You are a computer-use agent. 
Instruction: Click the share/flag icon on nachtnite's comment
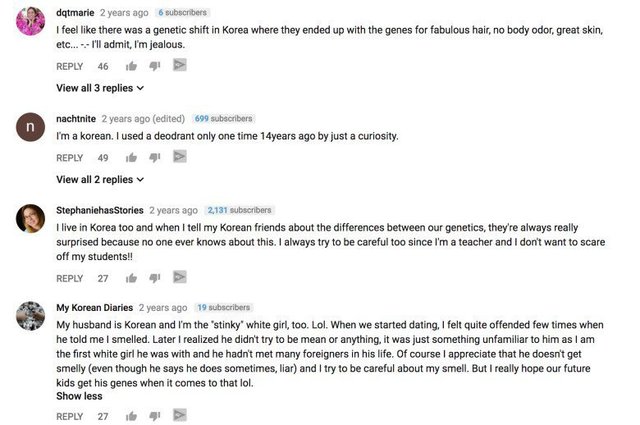click(x=180, y=156)
